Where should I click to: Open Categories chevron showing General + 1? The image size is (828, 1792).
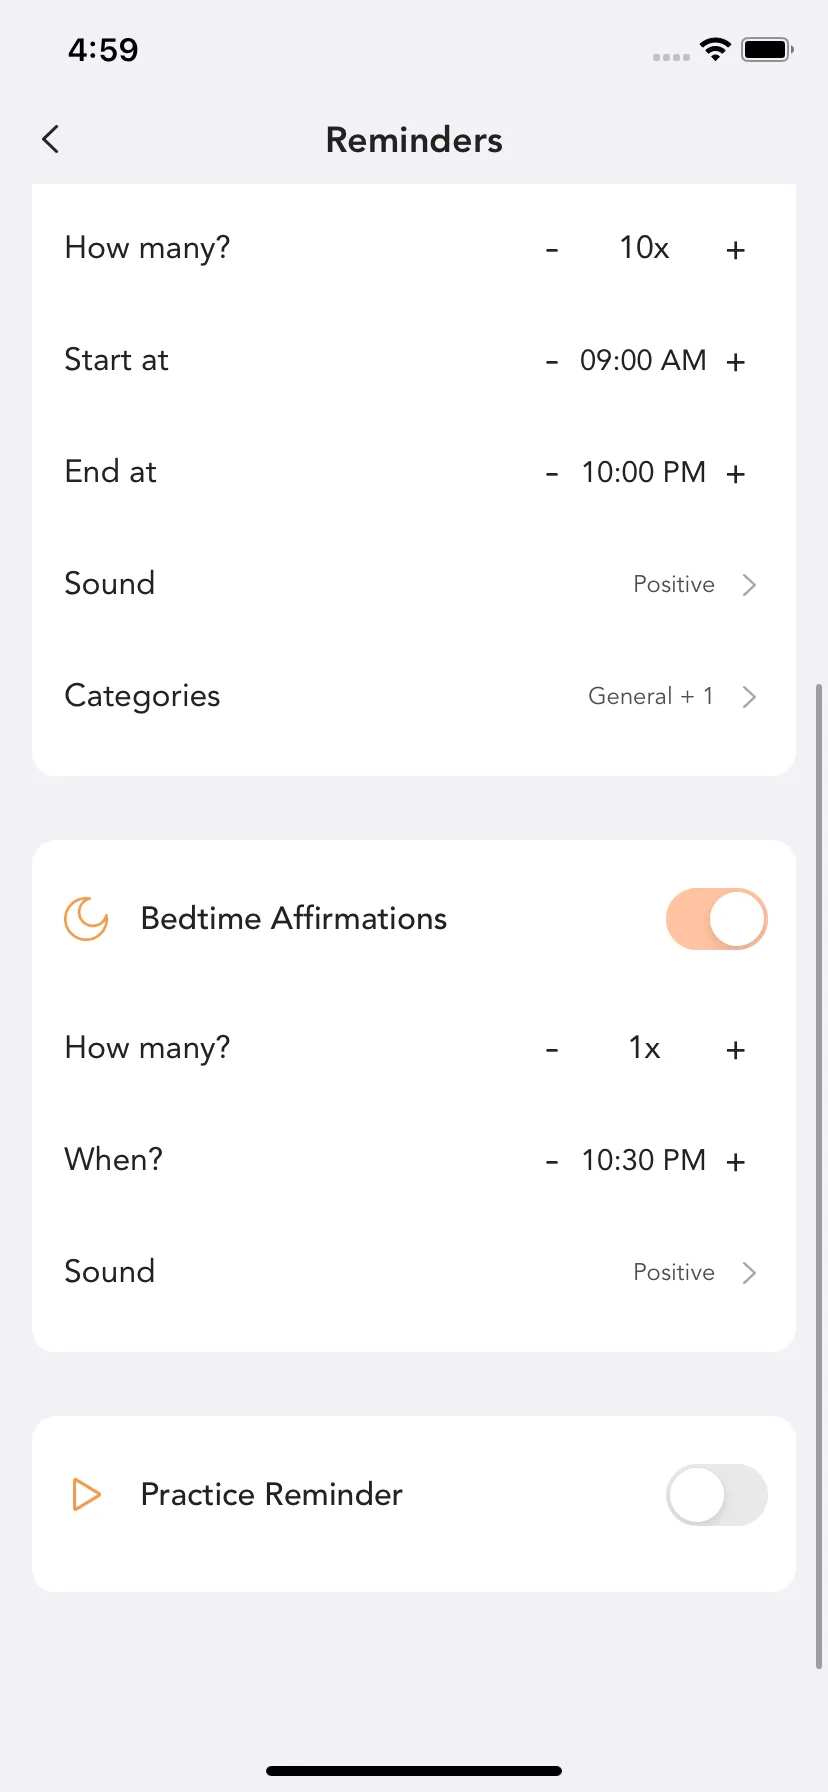[749, 697]
